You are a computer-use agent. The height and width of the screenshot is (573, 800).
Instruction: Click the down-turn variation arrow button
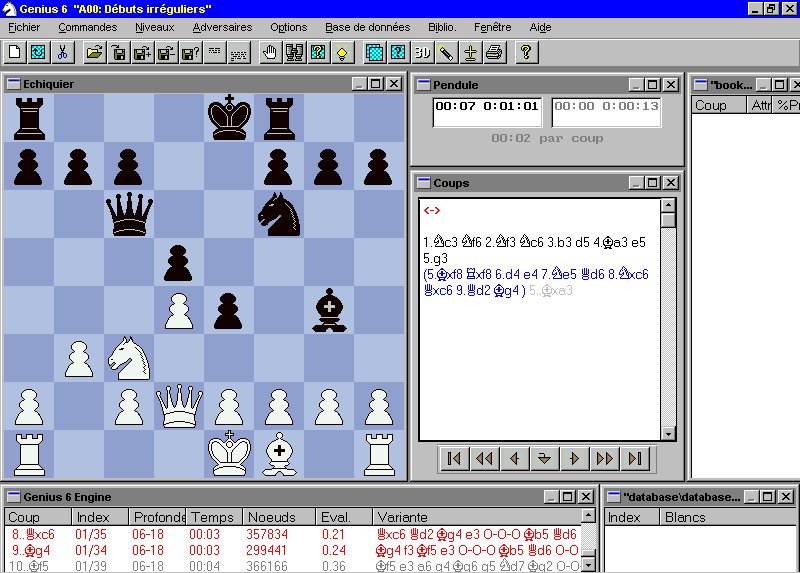(x=544, y=458)
